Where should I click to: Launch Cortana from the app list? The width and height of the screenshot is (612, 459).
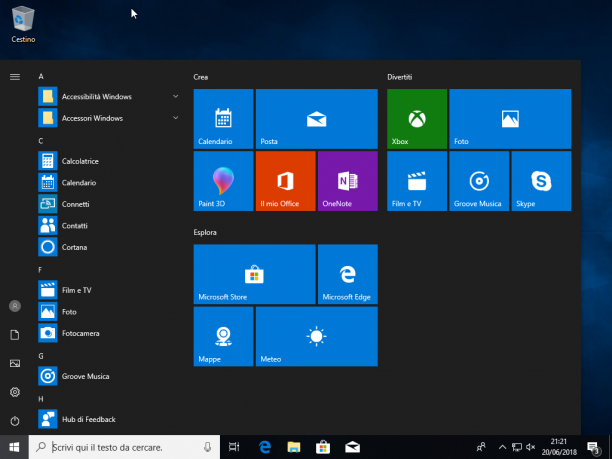(109, 247)
